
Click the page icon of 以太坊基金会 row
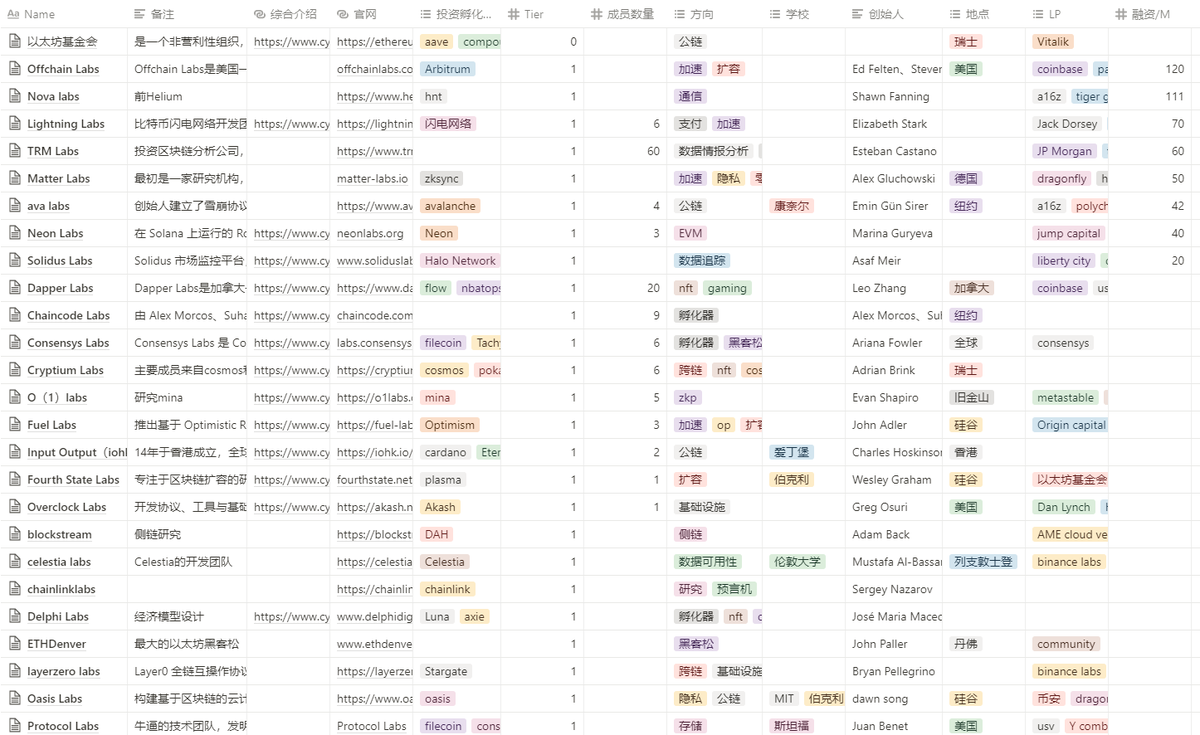pyautogui.click(x=14, y=42)
